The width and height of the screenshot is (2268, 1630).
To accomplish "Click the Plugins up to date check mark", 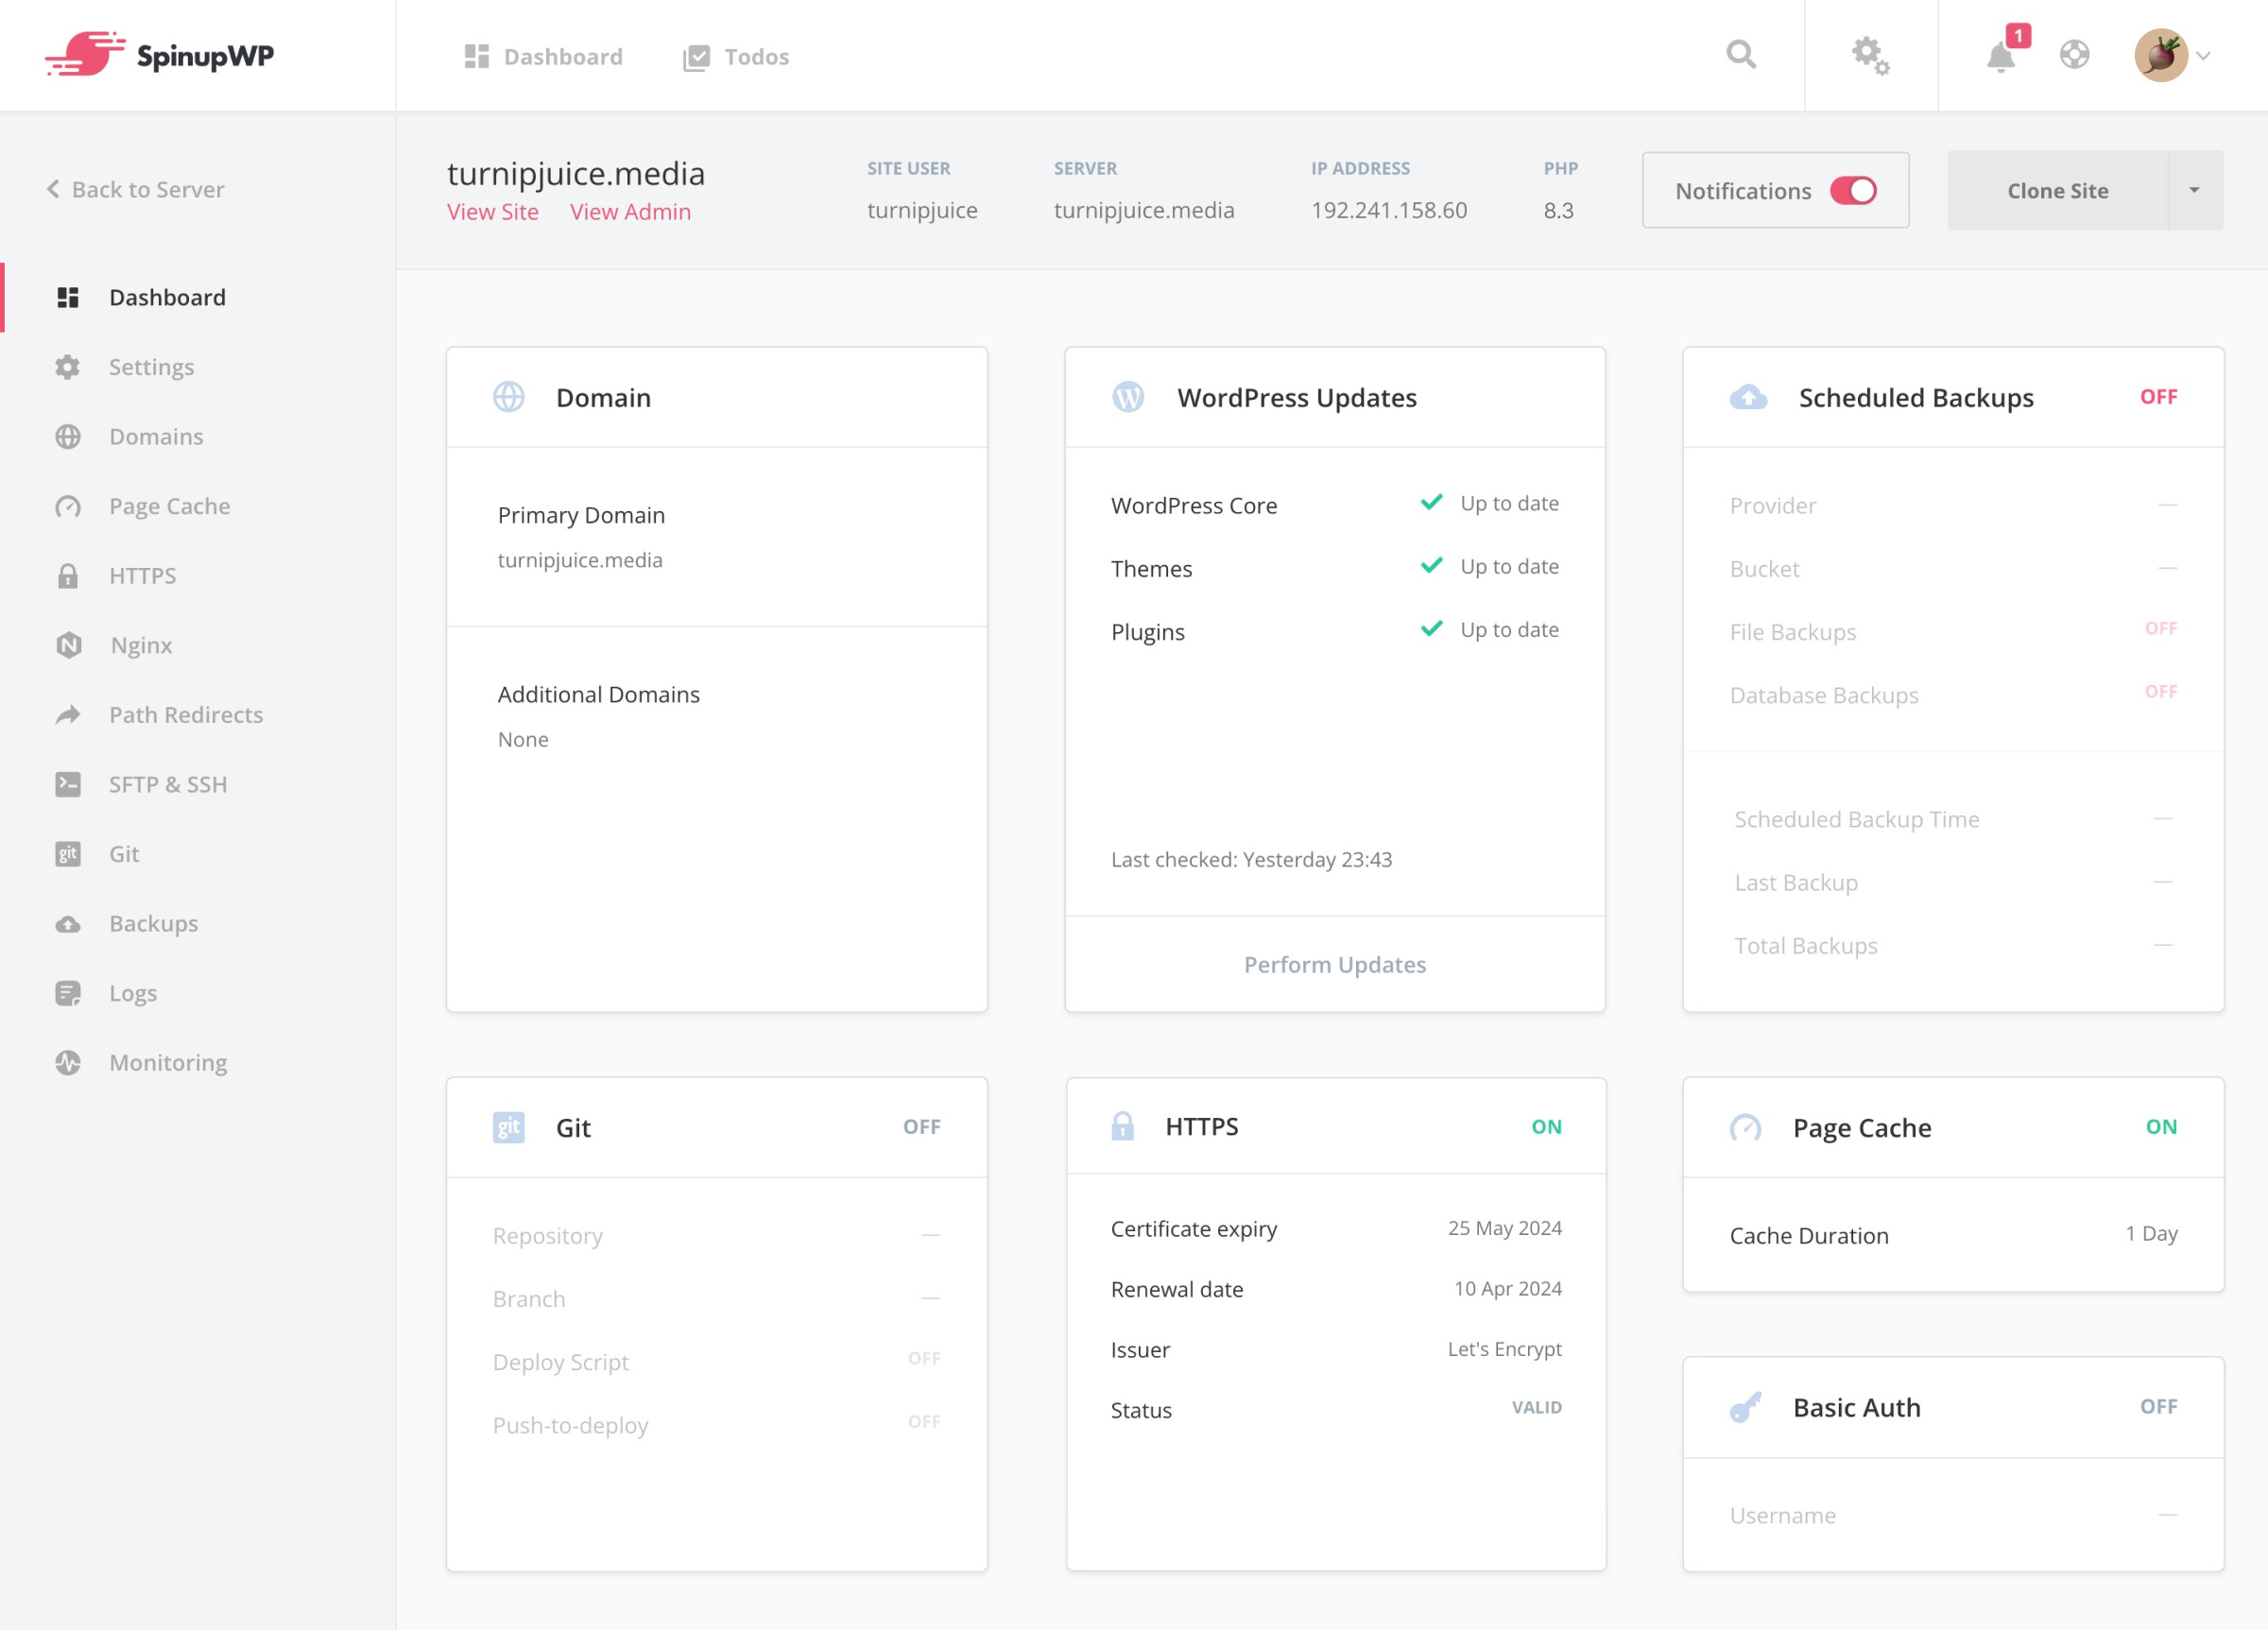I will pos(1431,628).
